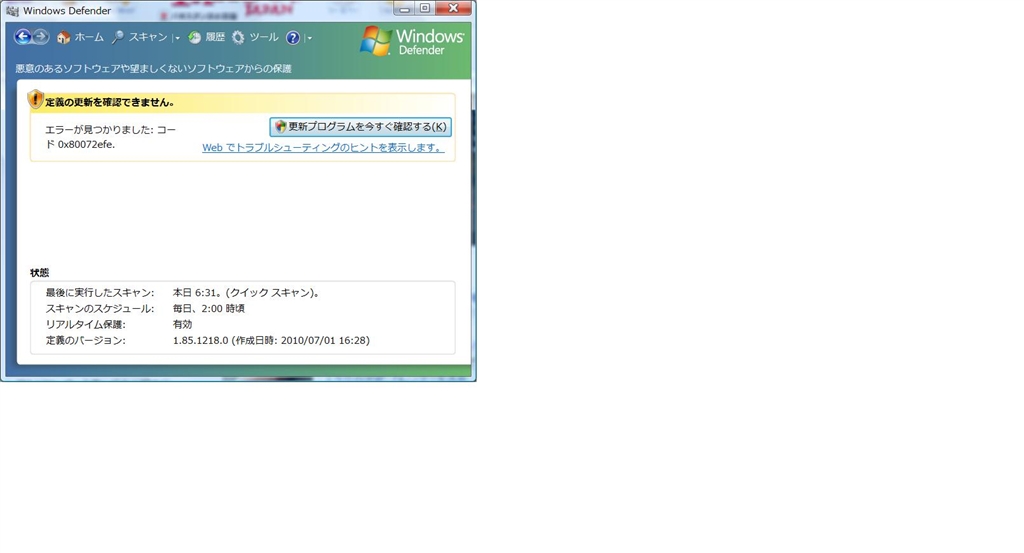Click the スキャン toolbar label
Screen dimensions: 1024x553
[x=148, y=37]
